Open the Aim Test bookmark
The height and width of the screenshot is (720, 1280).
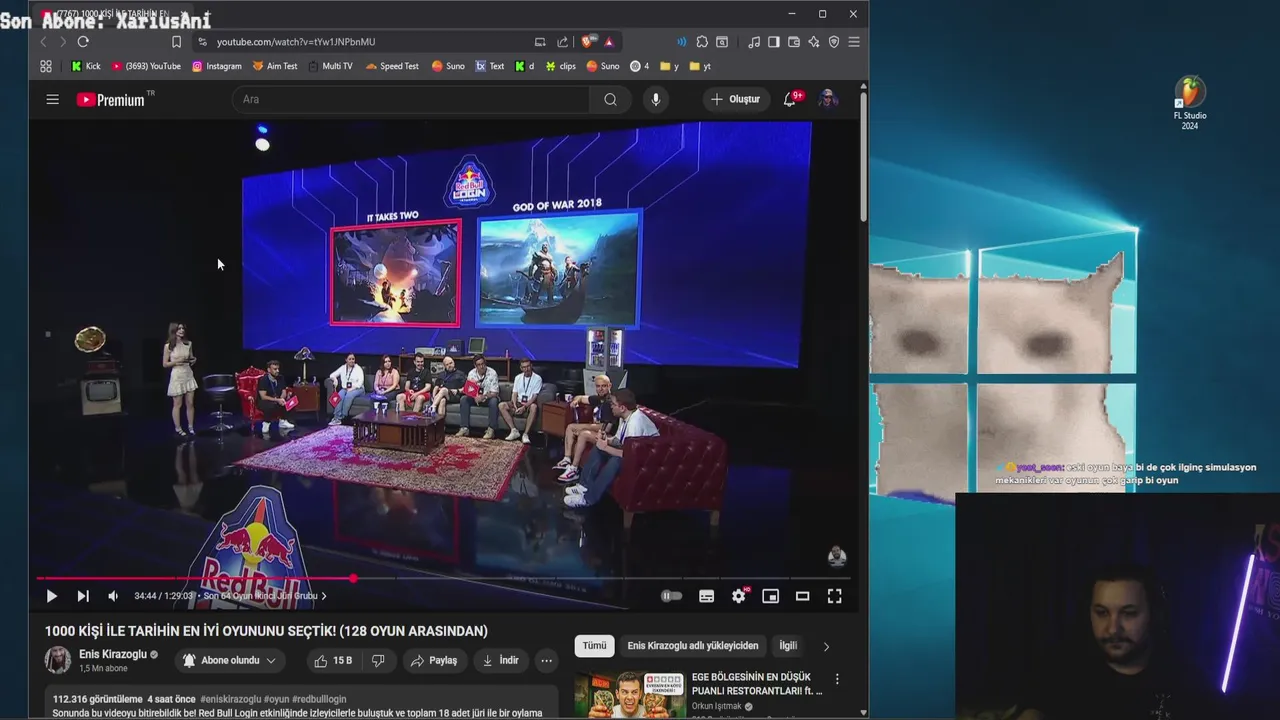[x=275, y=66]
